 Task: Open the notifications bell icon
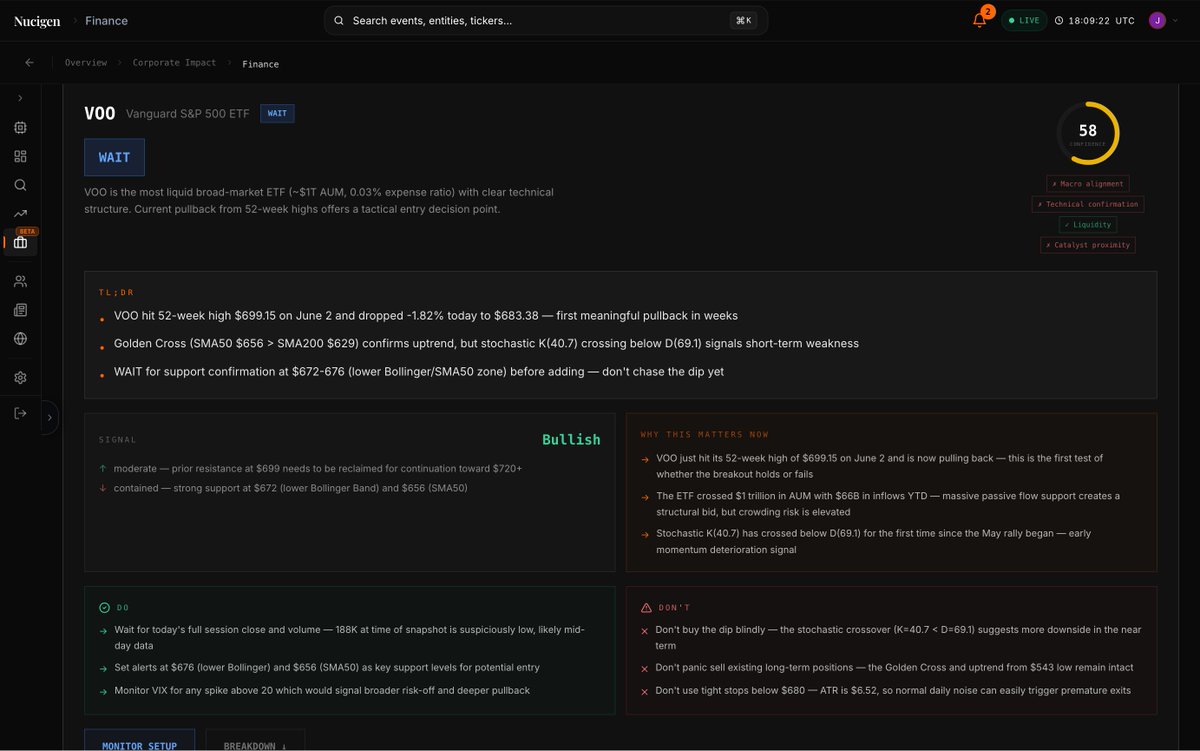pos(980,20)
